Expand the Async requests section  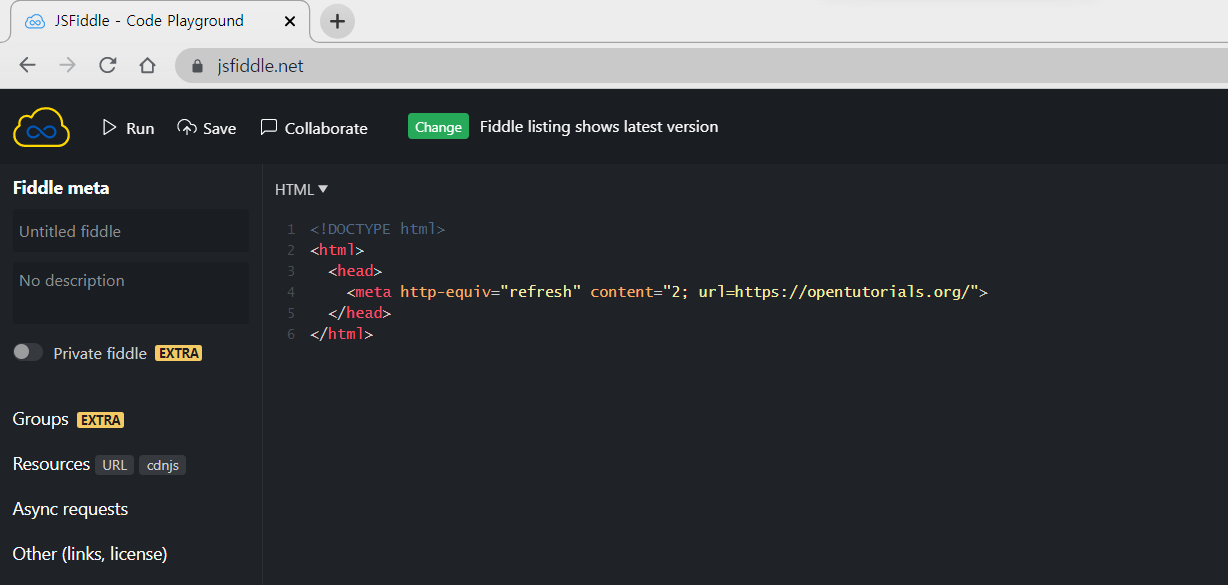pyautogui.click(x=70, y=509)
